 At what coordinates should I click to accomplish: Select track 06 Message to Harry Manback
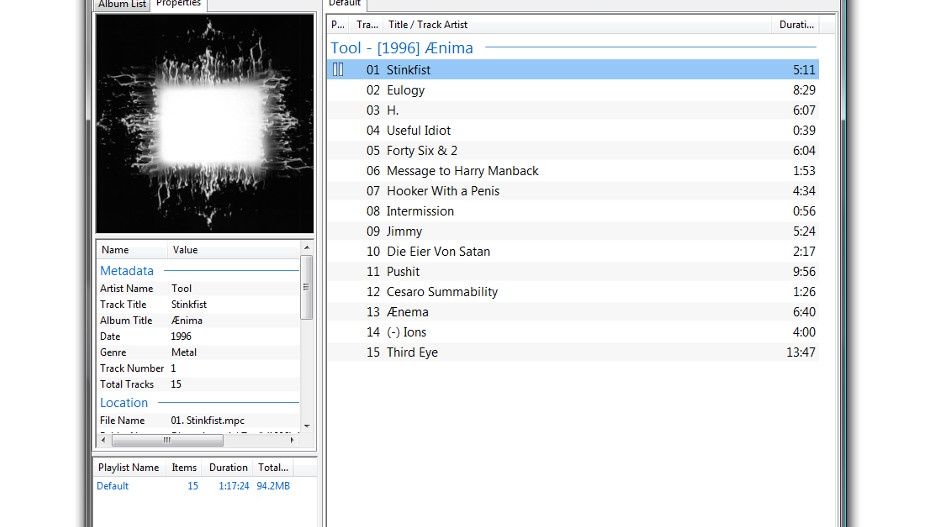(573, 171)
